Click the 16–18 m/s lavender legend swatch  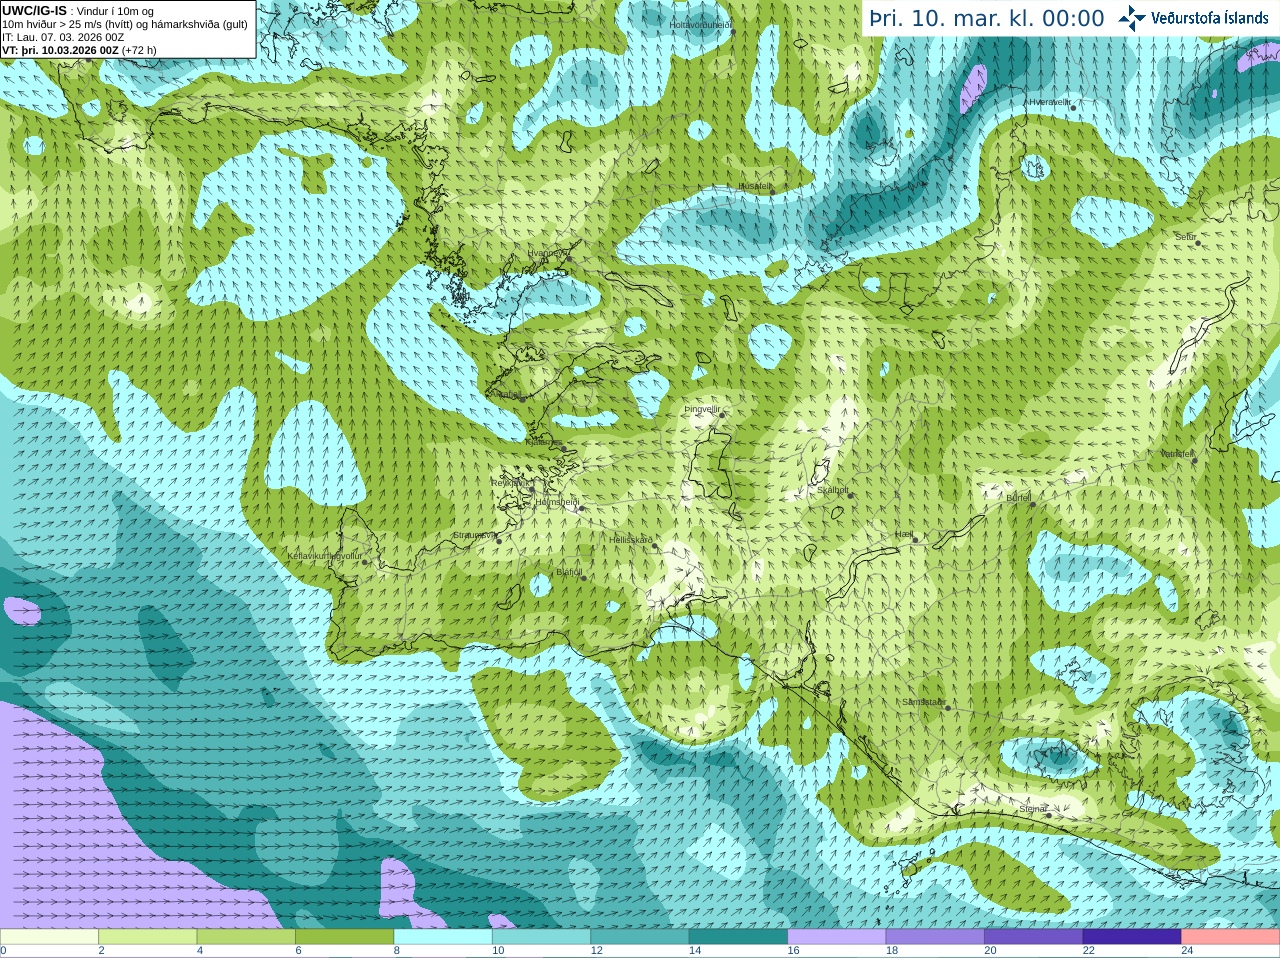(x=837, y=937)
